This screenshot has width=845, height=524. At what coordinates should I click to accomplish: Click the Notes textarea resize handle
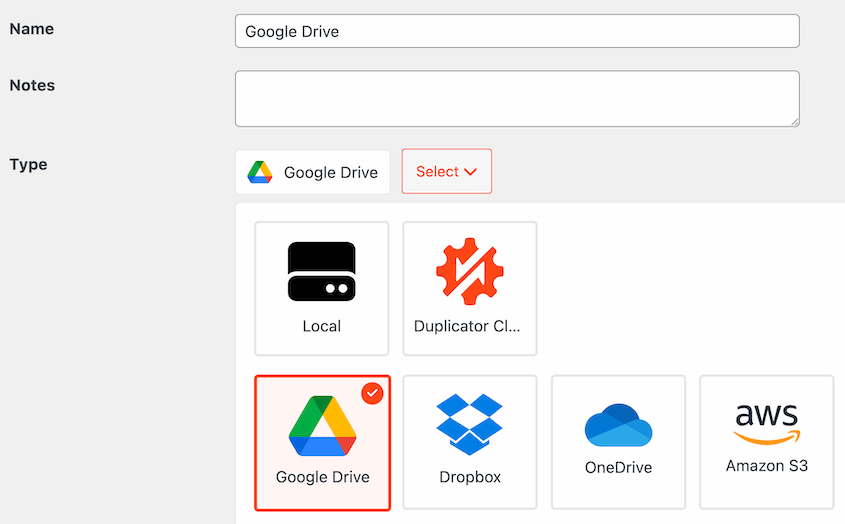click(x=795, y=122)
